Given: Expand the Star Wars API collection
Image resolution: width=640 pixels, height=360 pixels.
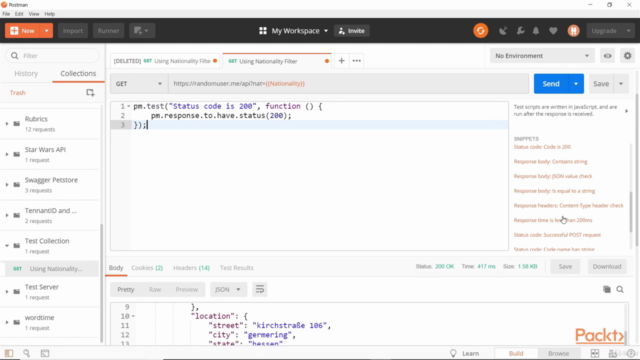Looking at the screenshot, I should (7, 154).
